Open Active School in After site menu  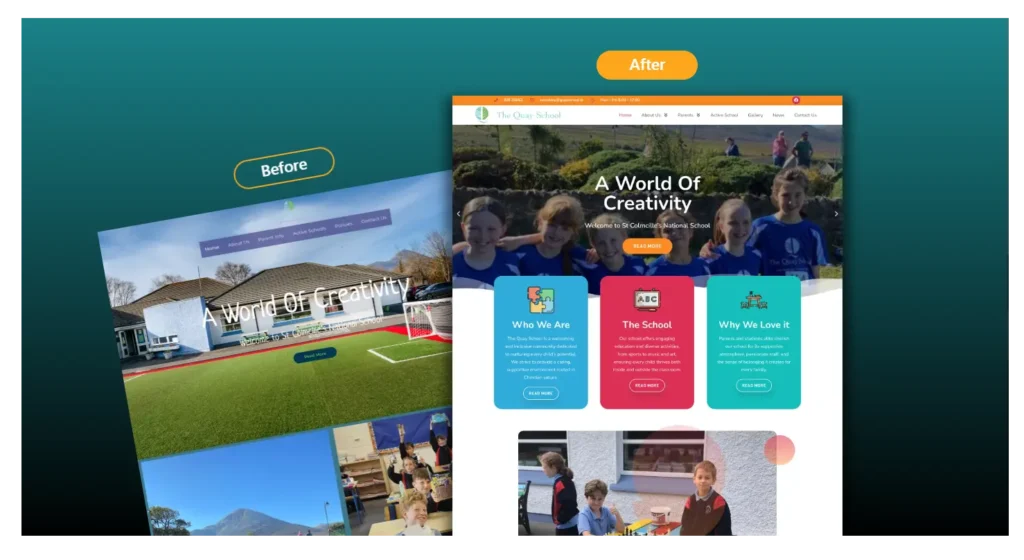point(724,115)
